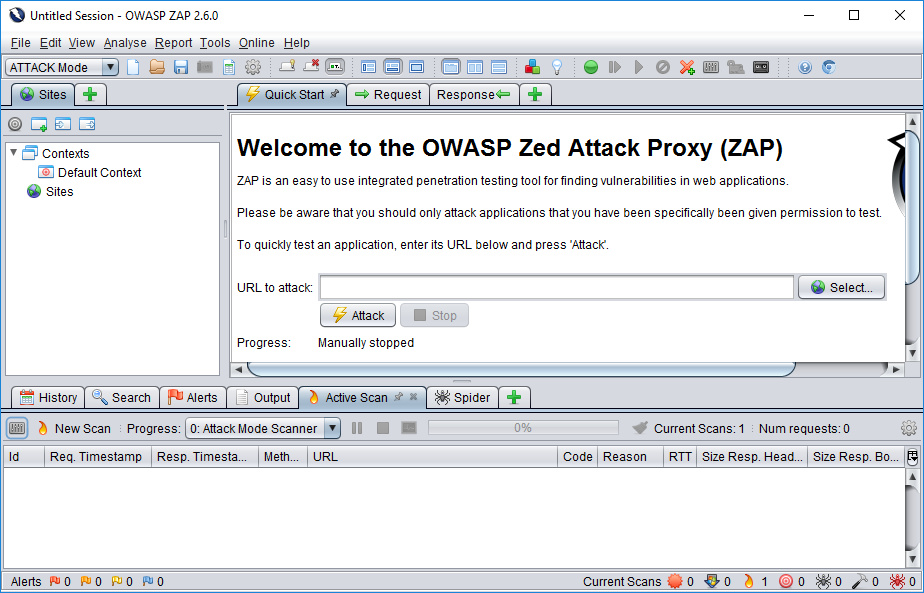Open the Analyse menu
The width and height of the screenshot is (924, 593).
click(125, 42)
